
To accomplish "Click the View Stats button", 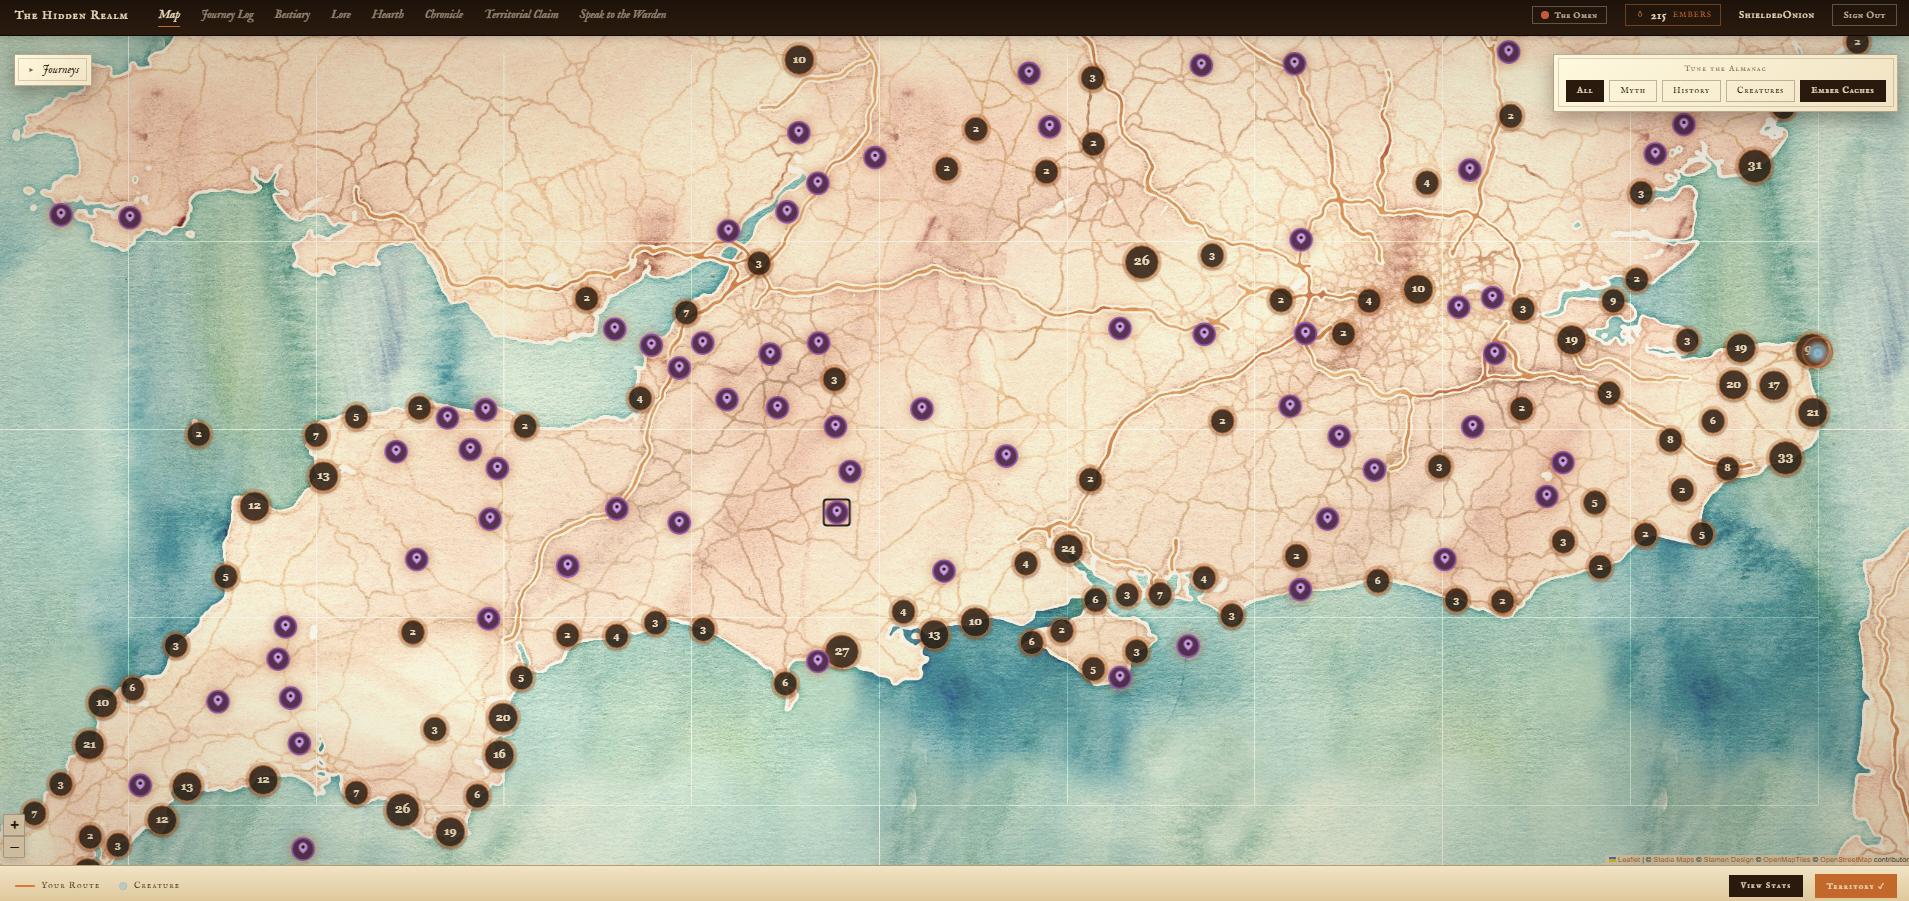I will [1766, 886].
